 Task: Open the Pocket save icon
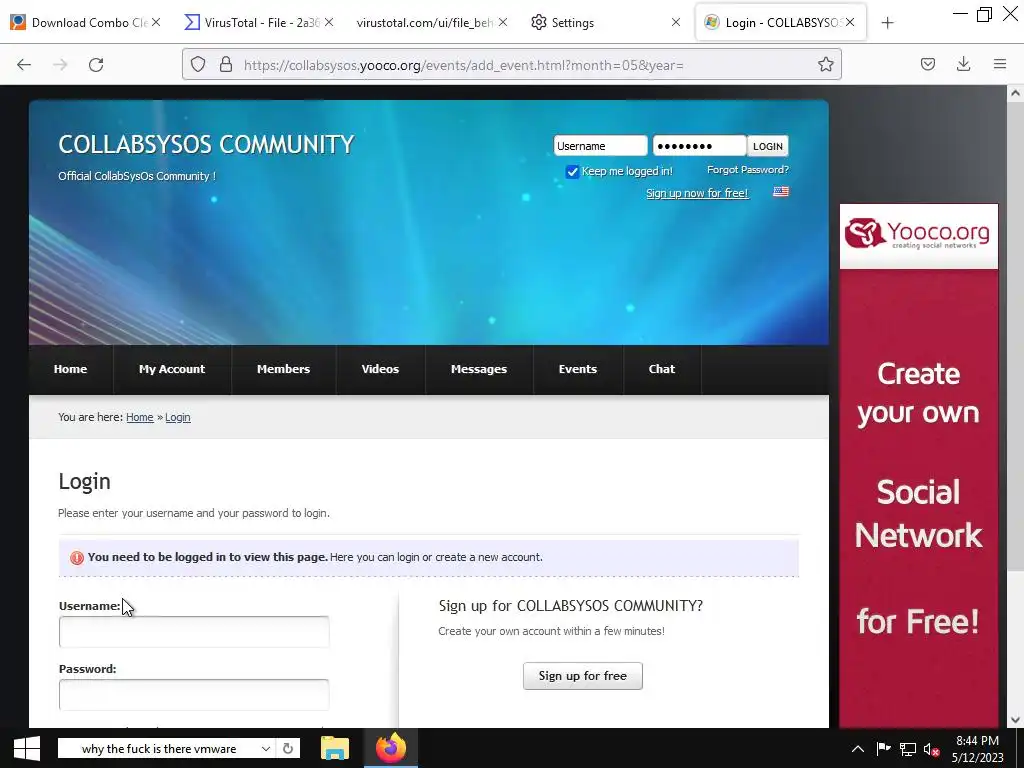point(927,64)
